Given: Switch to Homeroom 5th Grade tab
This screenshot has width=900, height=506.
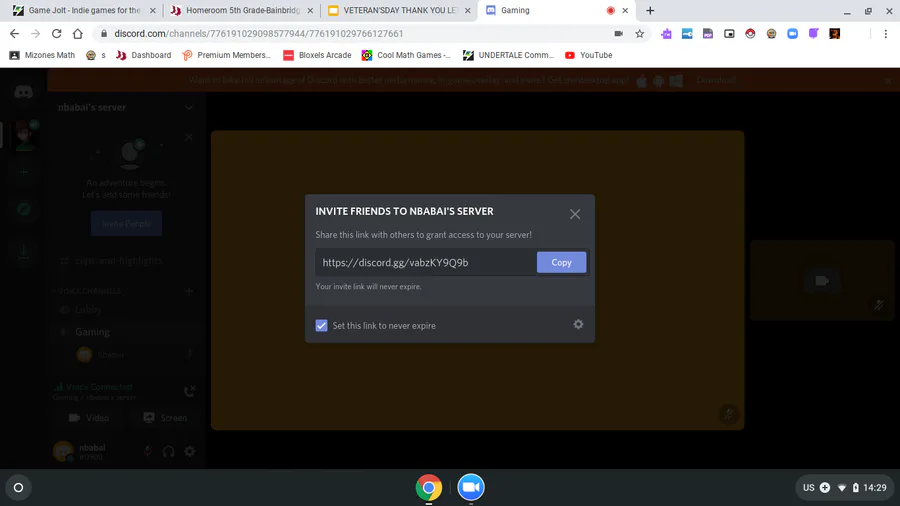Looking at the screenshot, I should click(x=242, y=10).
